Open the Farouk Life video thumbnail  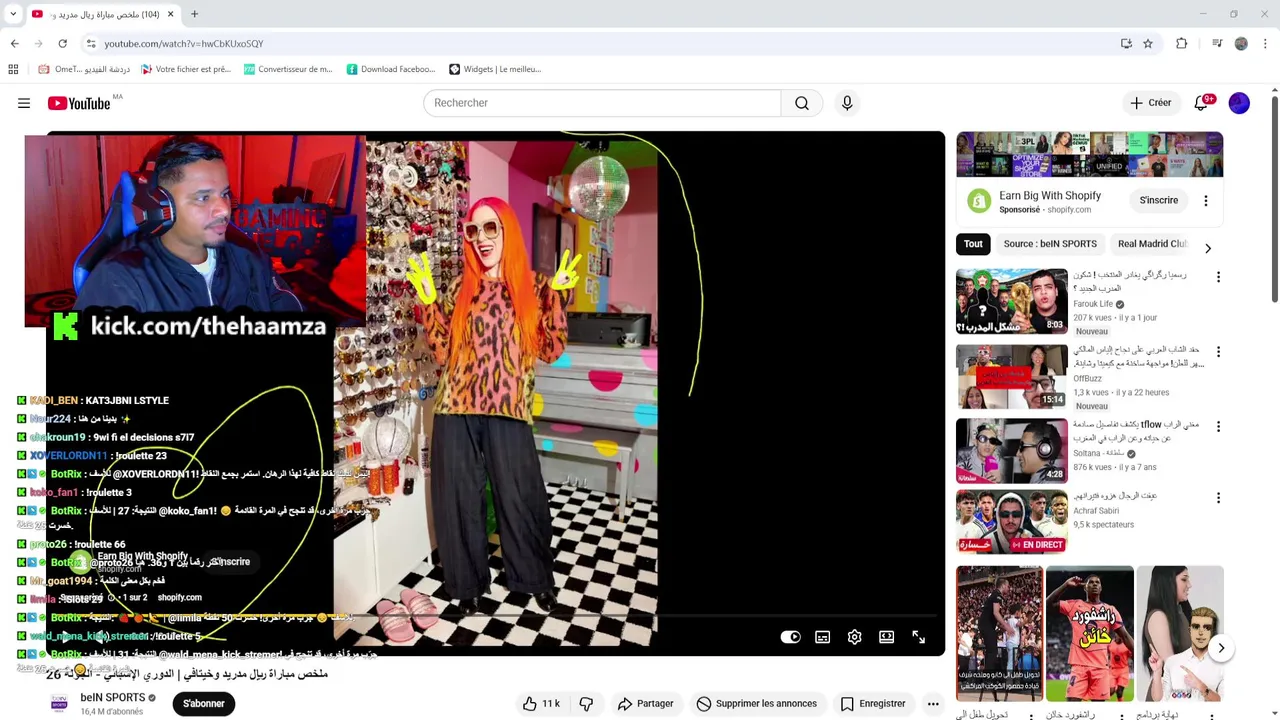pos(1012,301)
